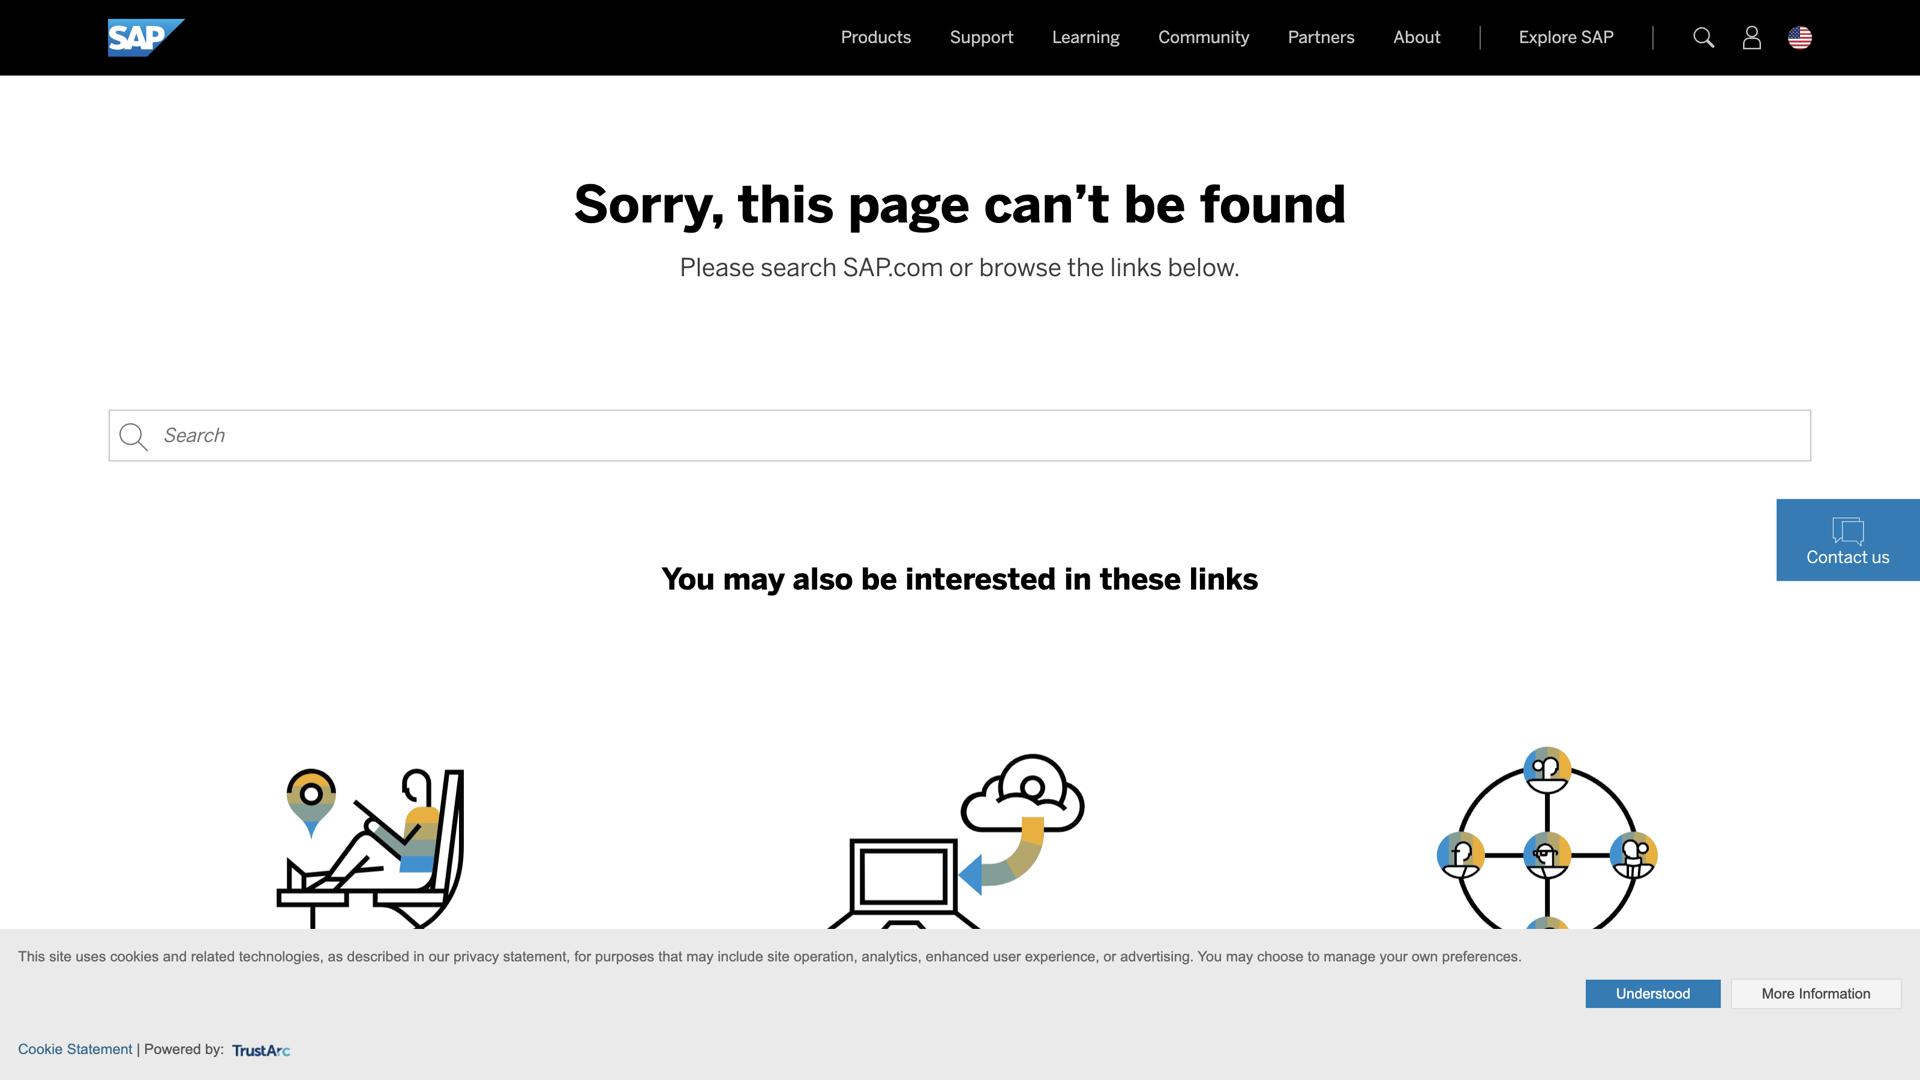
Task: Open the user account profile icon
Action: (x=1751, y=38)
